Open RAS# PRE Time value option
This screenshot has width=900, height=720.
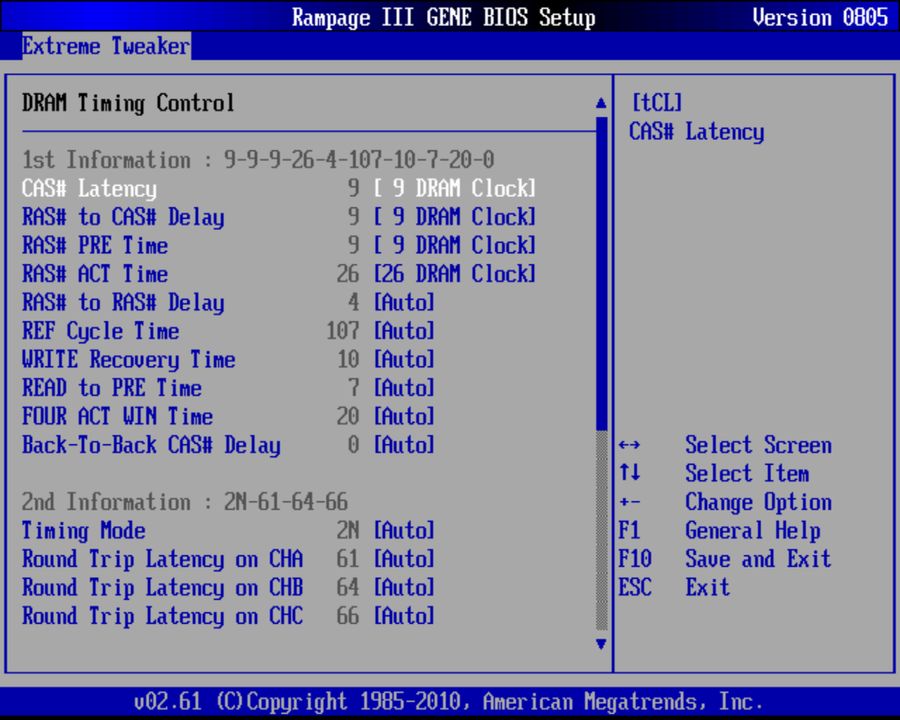[x=455, y=246]
